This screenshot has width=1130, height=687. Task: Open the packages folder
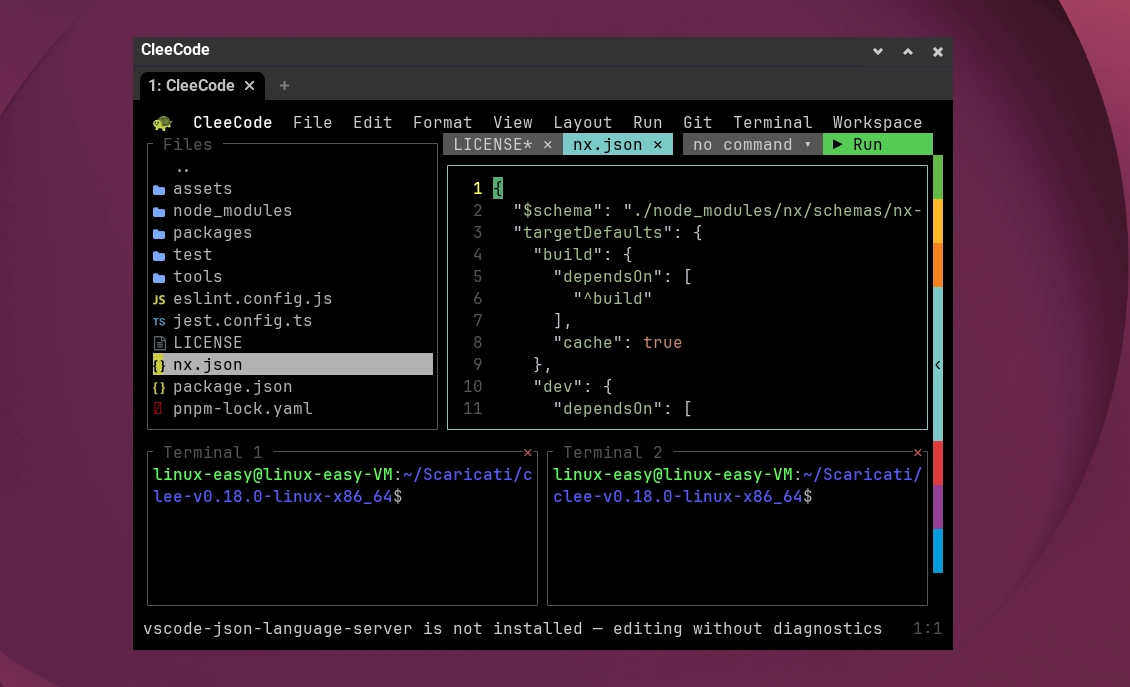coord(203,233)
